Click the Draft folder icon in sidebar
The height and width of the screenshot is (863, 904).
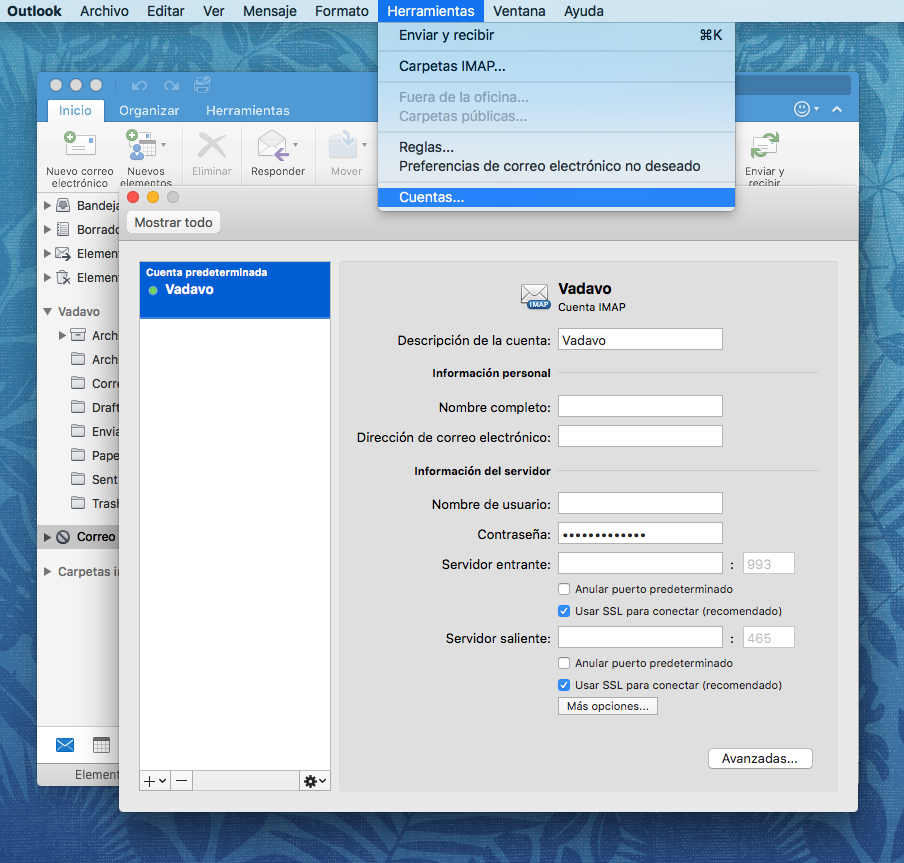coord(78,407)
